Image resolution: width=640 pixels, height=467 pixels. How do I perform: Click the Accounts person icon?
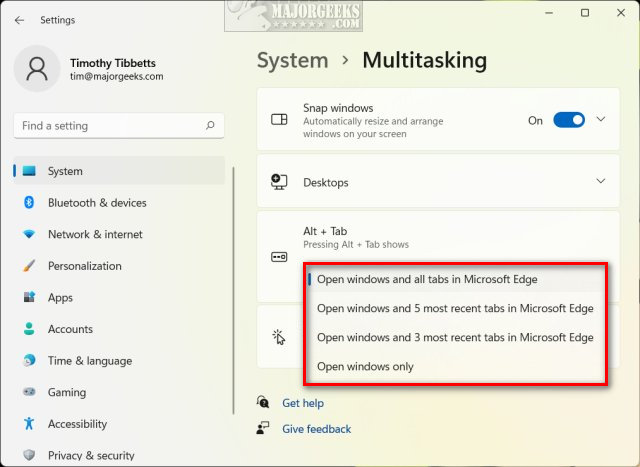29,329
